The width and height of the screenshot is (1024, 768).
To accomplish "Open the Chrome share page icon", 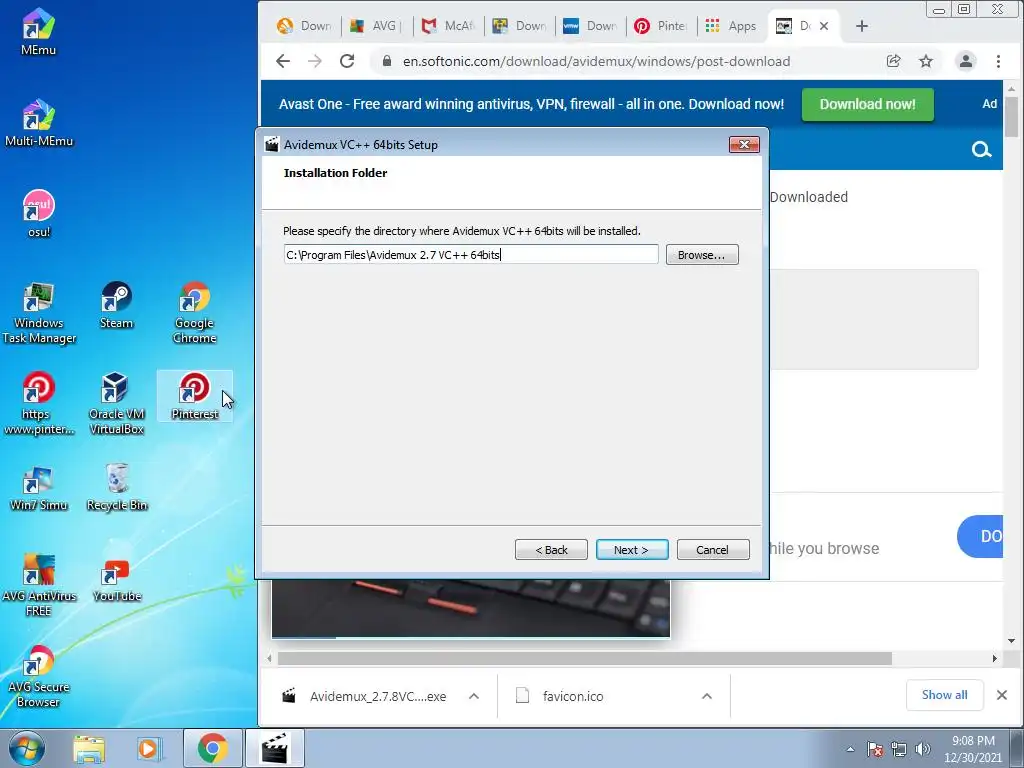I will pos(893,61).
